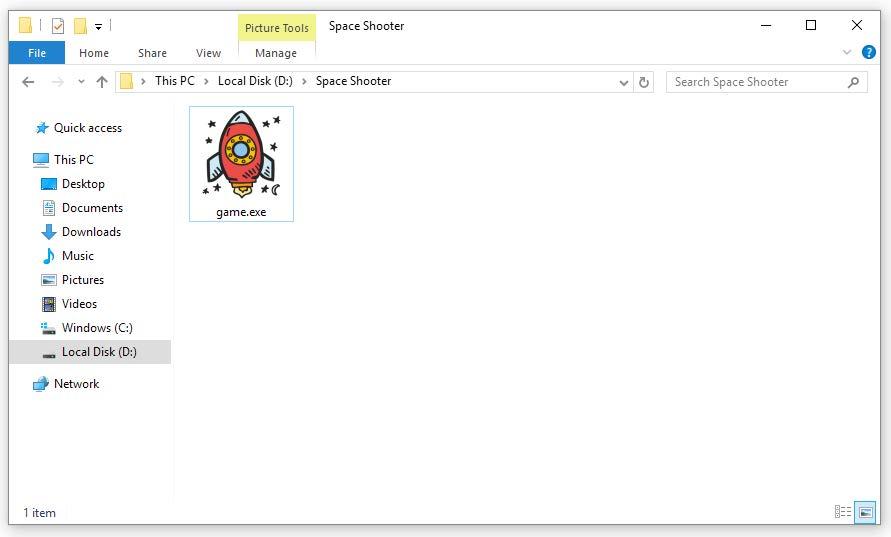
Task: Click the folder icon in title bar
Action: point(26,26)
